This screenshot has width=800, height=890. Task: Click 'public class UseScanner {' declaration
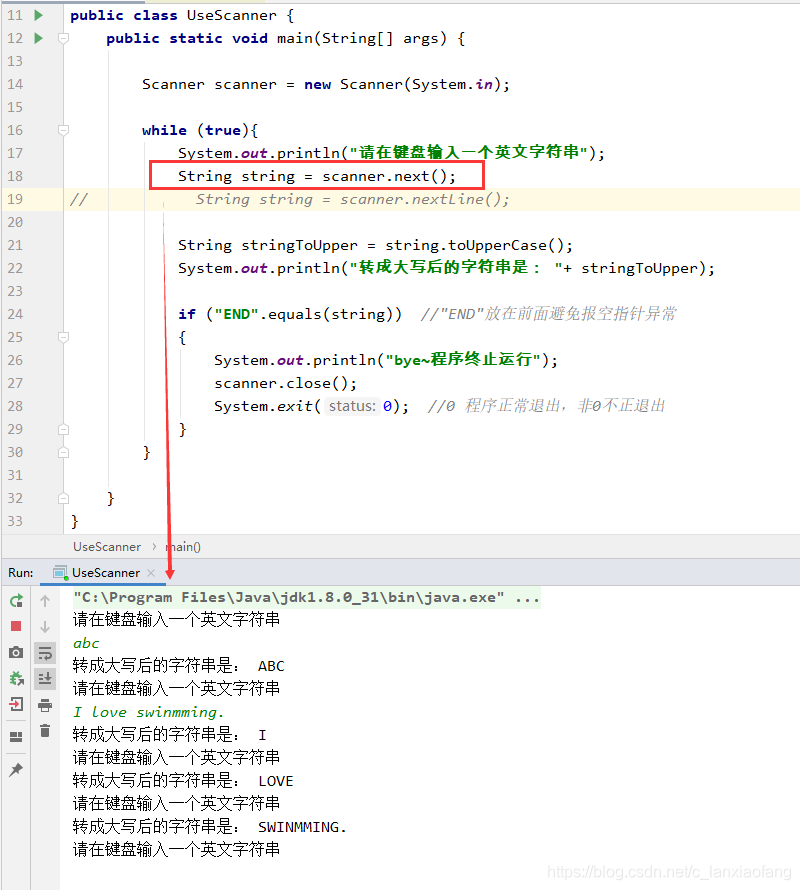(182, 15)
